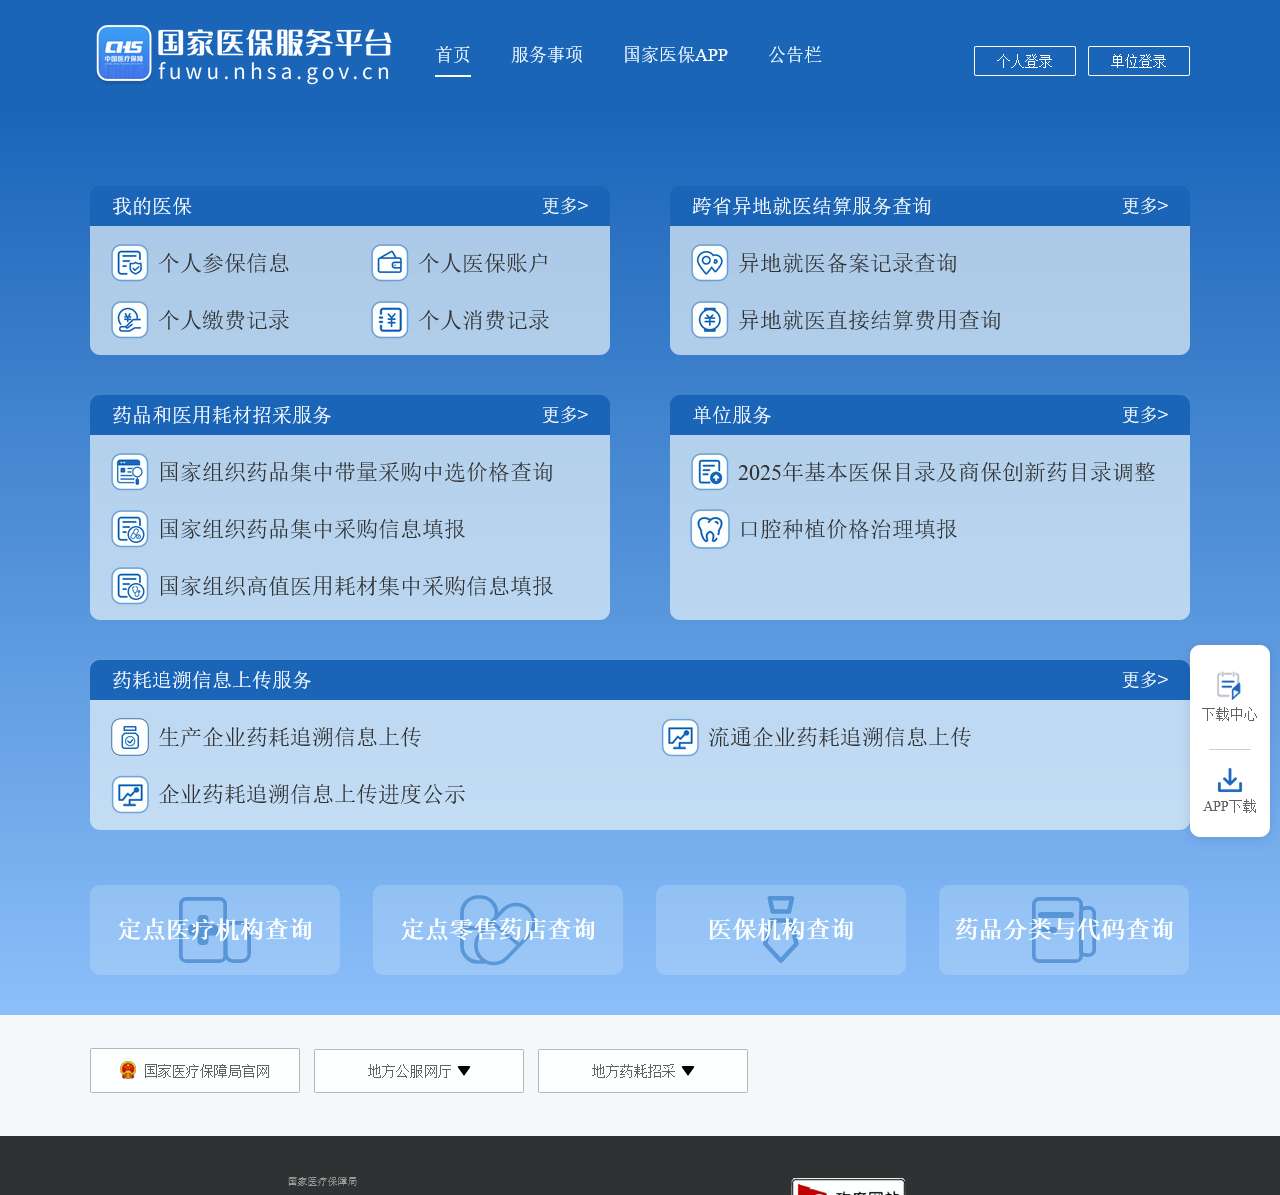Select the 个人参保信息 shield icon

coord(130,262)
